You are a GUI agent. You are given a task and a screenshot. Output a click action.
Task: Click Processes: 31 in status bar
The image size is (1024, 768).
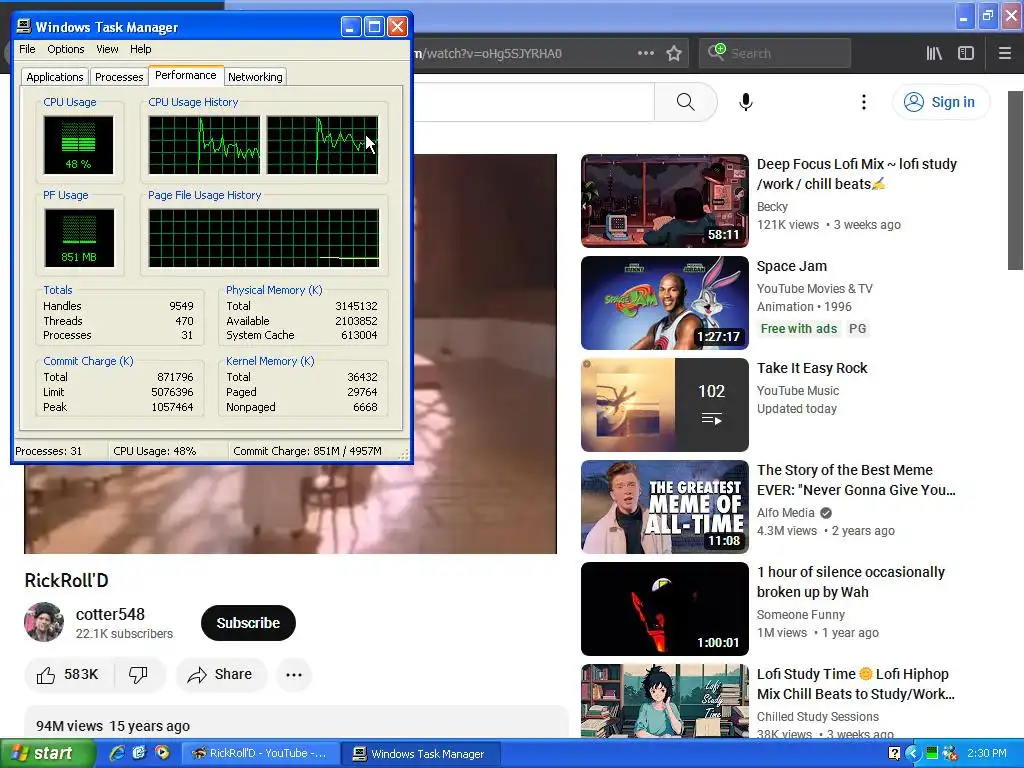point(49,451)
